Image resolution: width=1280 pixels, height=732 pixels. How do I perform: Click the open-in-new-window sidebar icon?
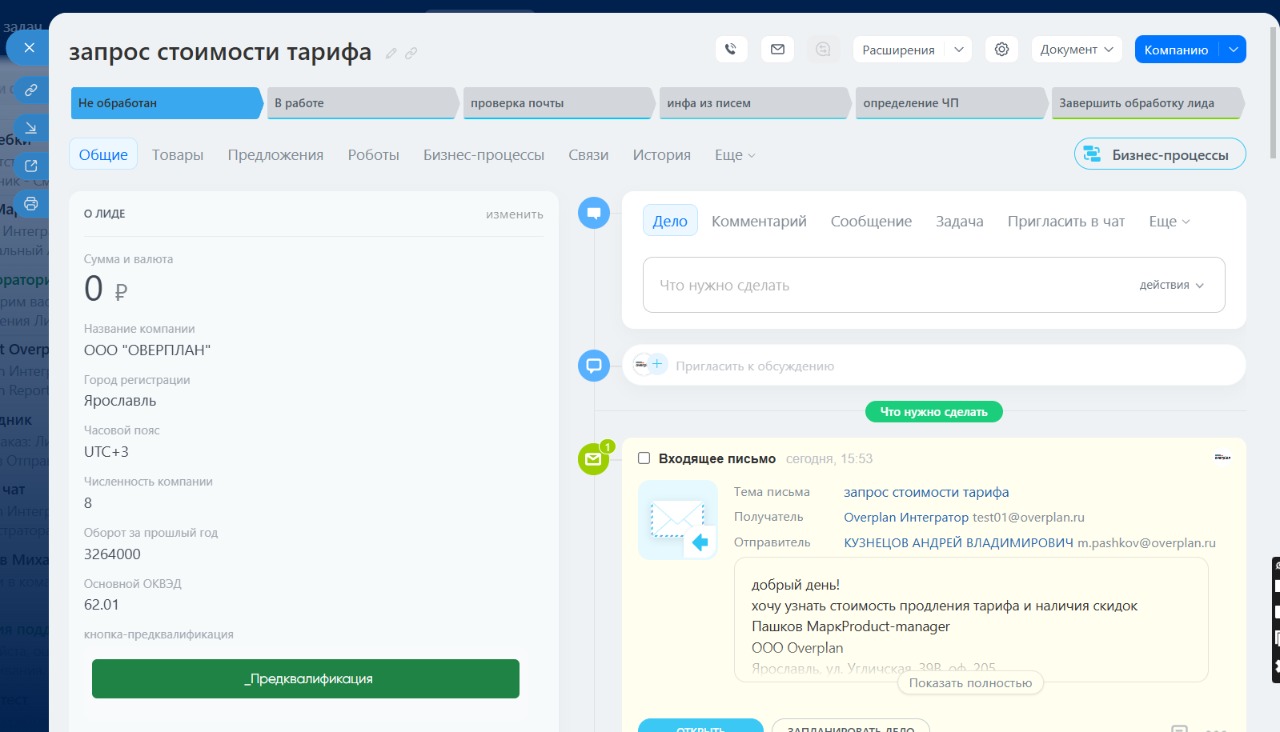pyautogui.click(x=31, y=166)
